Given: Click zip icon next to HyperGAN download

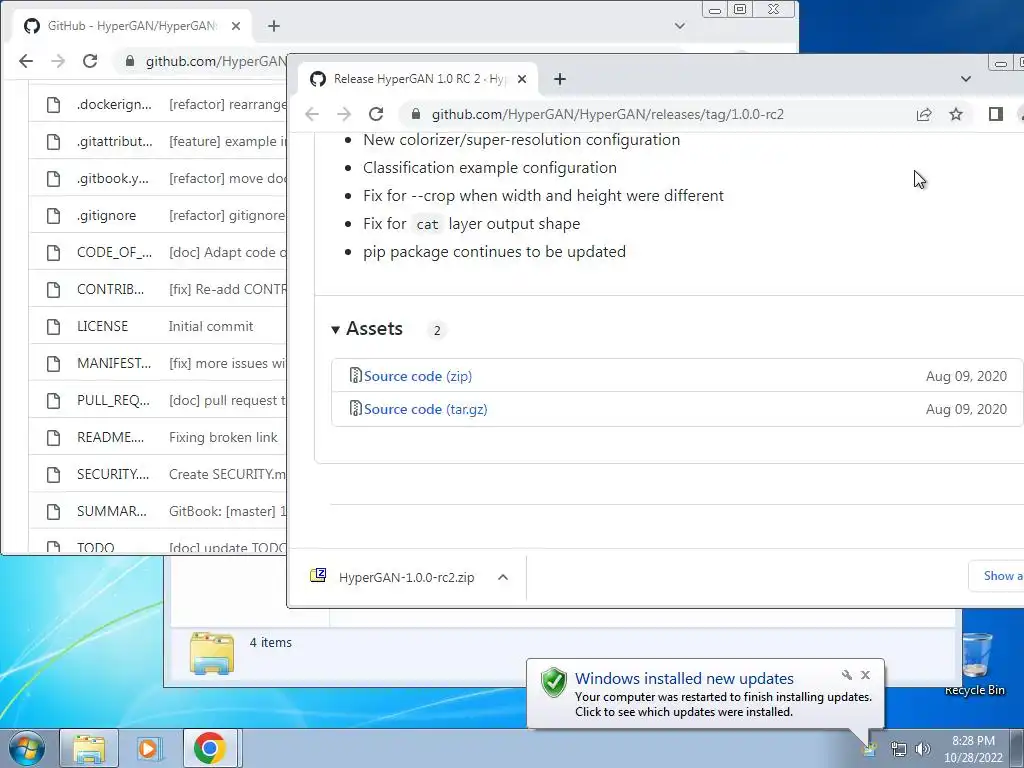Looking at the screenshot, I should click(318, 575).
